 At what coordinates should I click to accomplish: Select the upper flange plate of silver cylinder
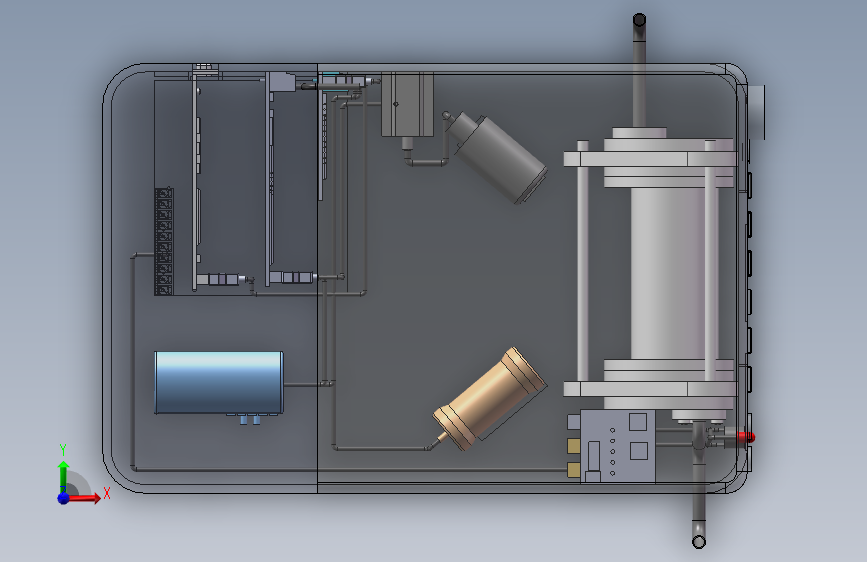(x=650, y=159)
